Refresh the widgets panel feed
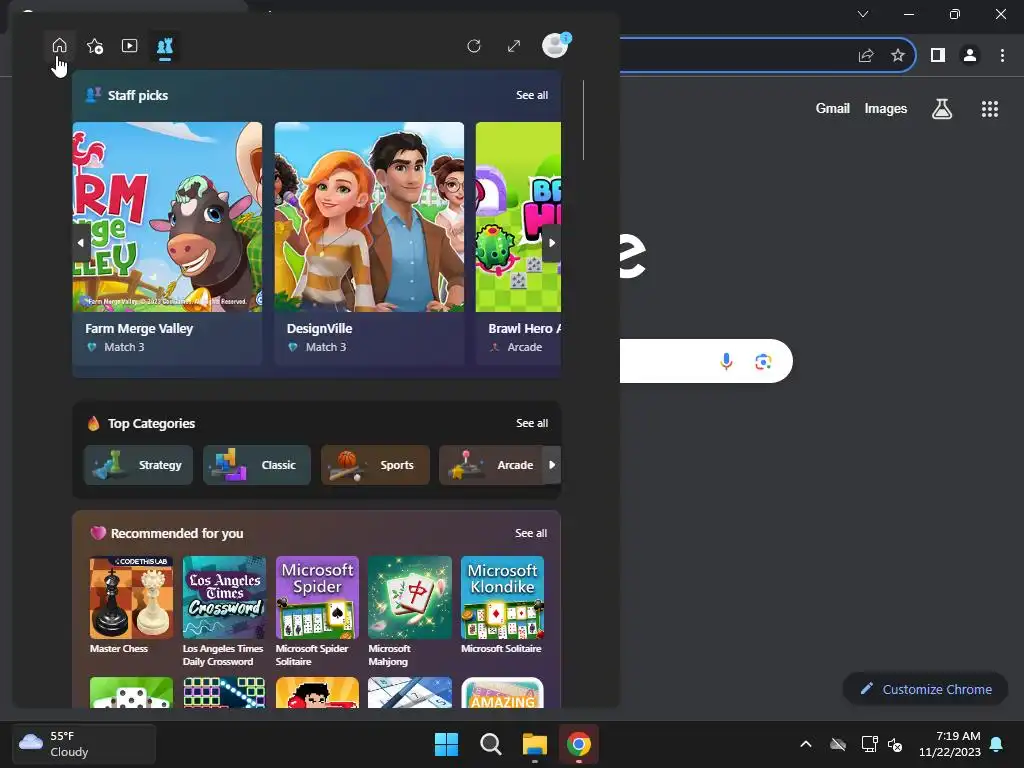This screenshot has width=1024, height=768. click(474, 46)
